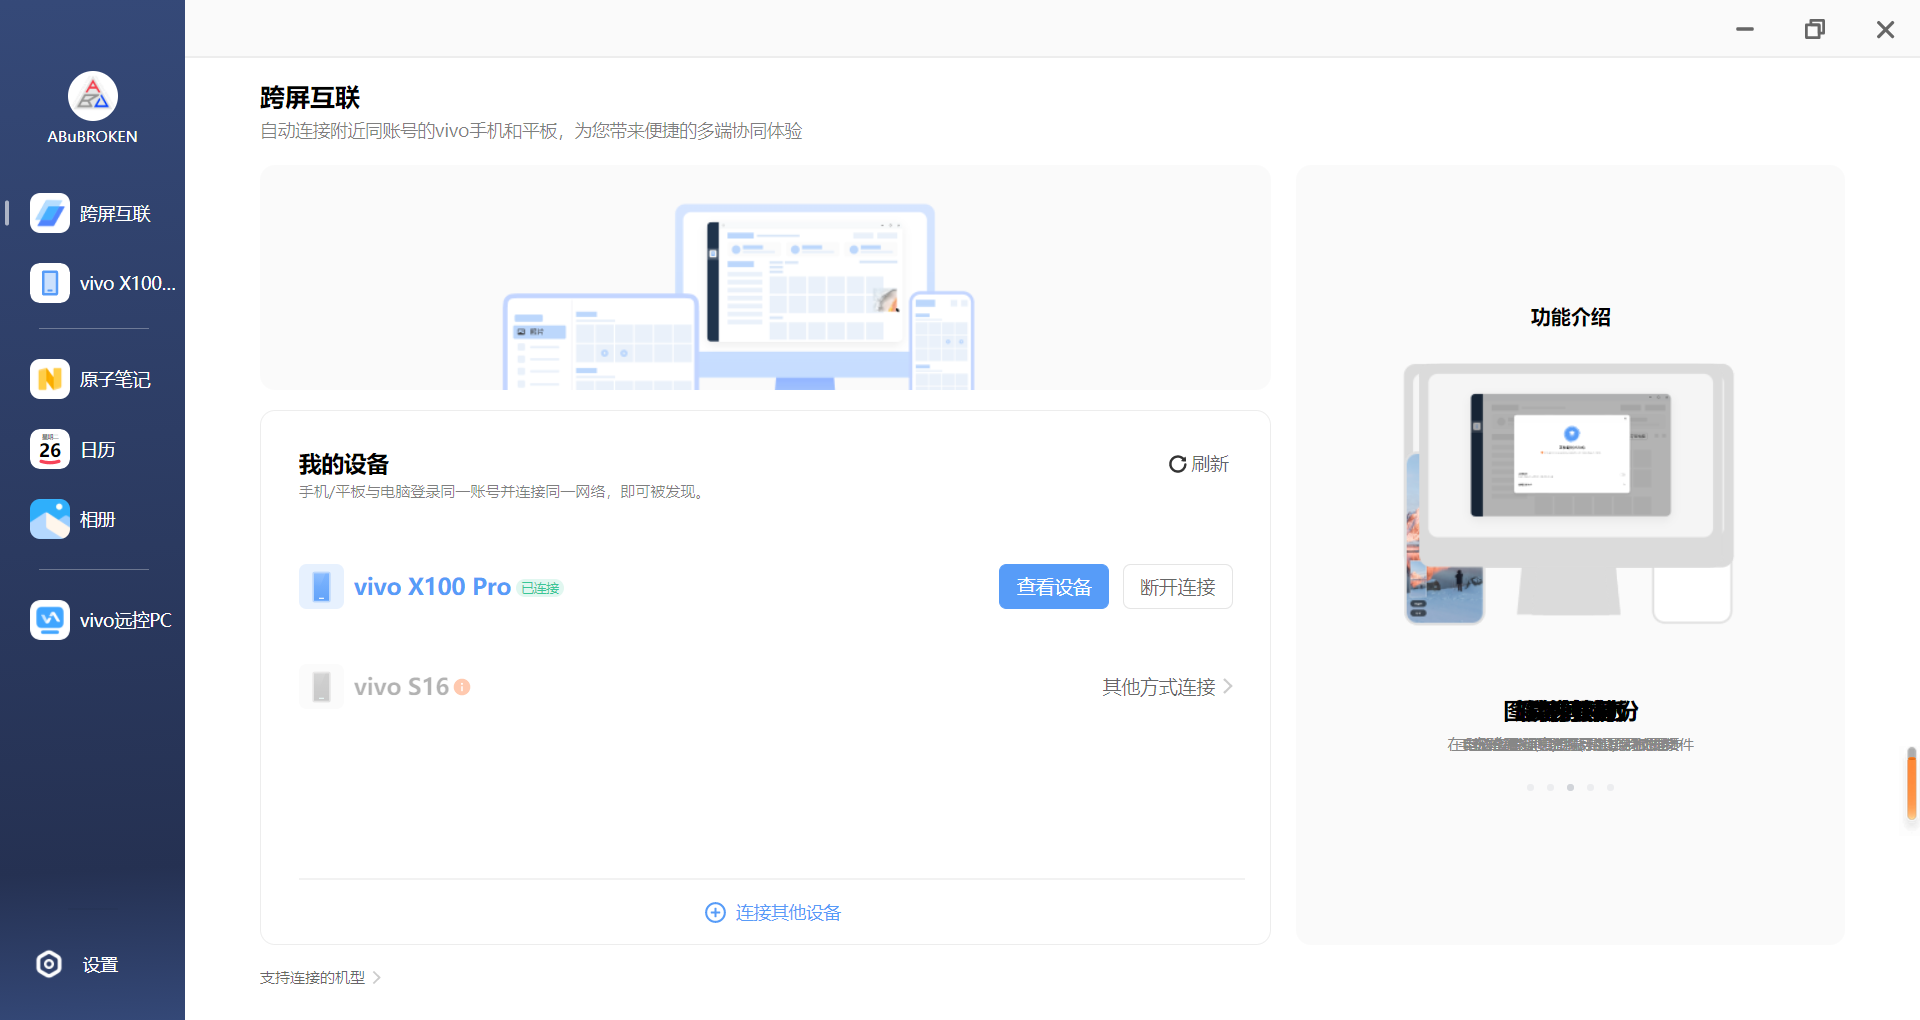Expand the chevron next to 其他方式连接
The image size is (1920, 1020).
pos(1228,687)
